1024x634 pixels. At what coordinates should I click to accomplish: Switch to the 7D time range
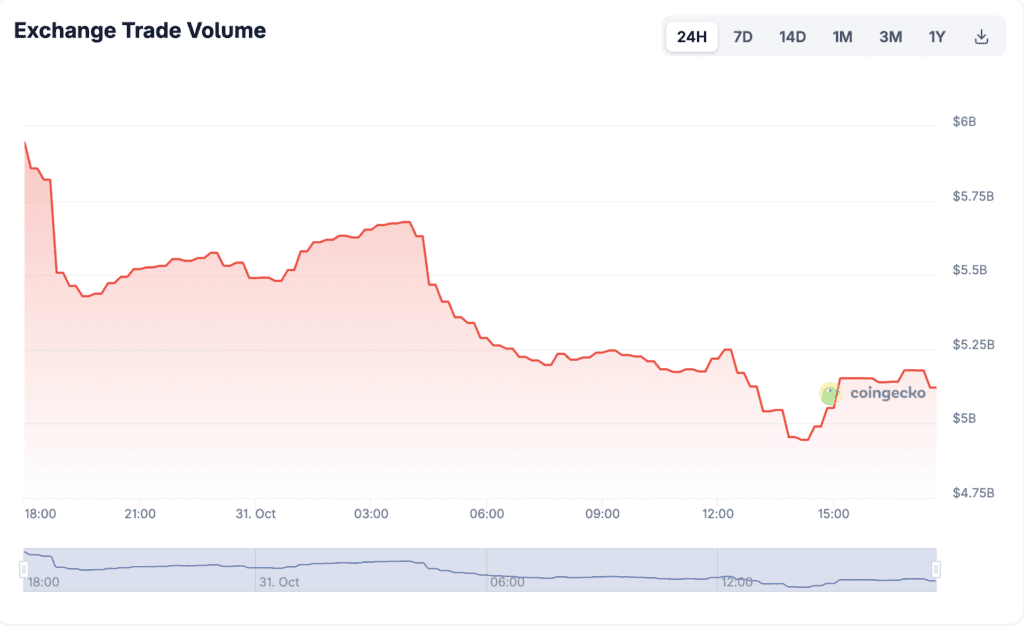742,36
